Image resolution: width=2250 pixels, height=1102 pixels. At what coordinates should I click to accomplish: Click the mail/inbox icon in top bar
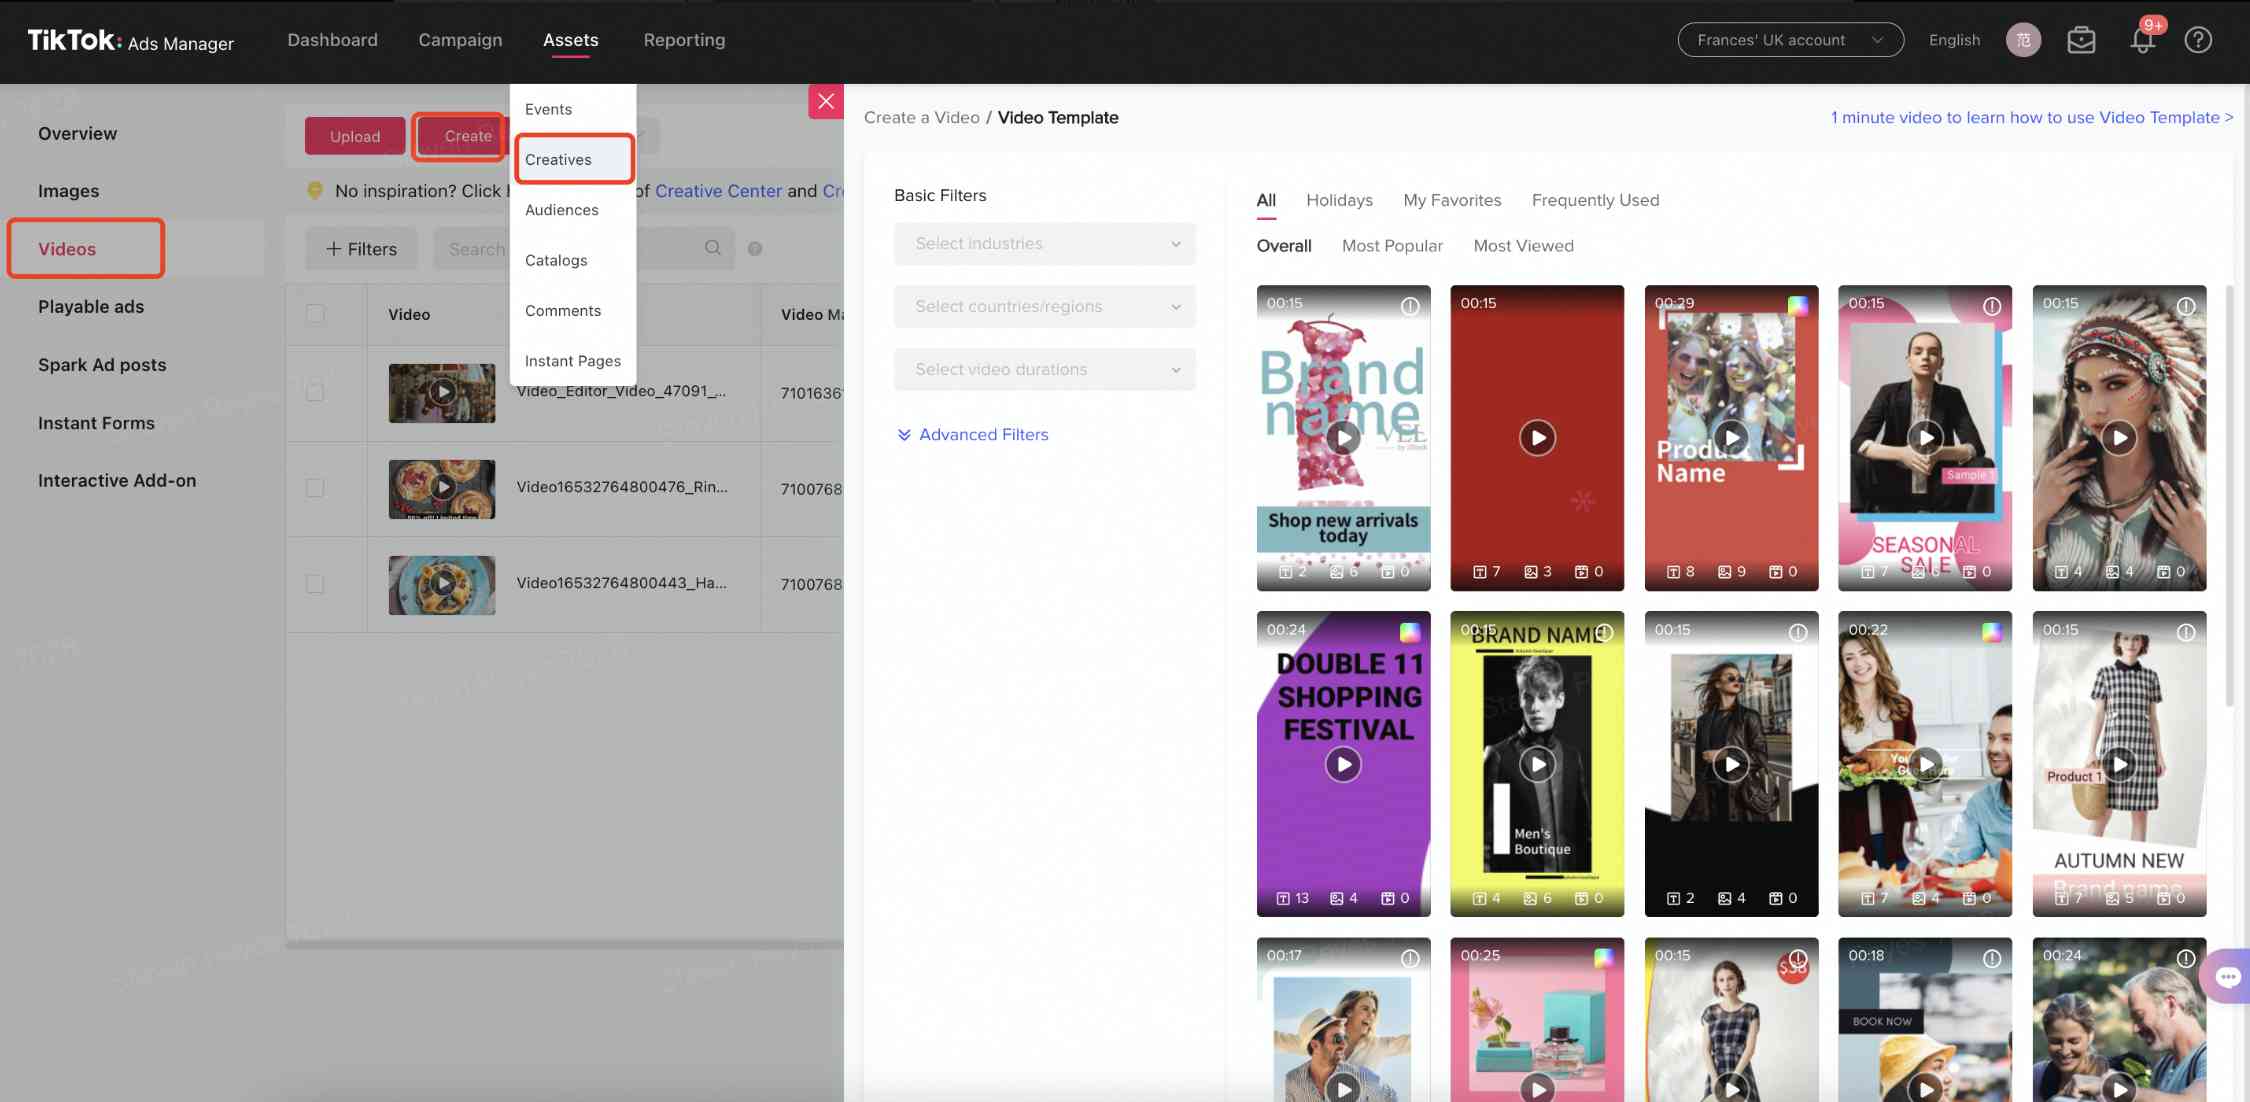click(2081, 40)
